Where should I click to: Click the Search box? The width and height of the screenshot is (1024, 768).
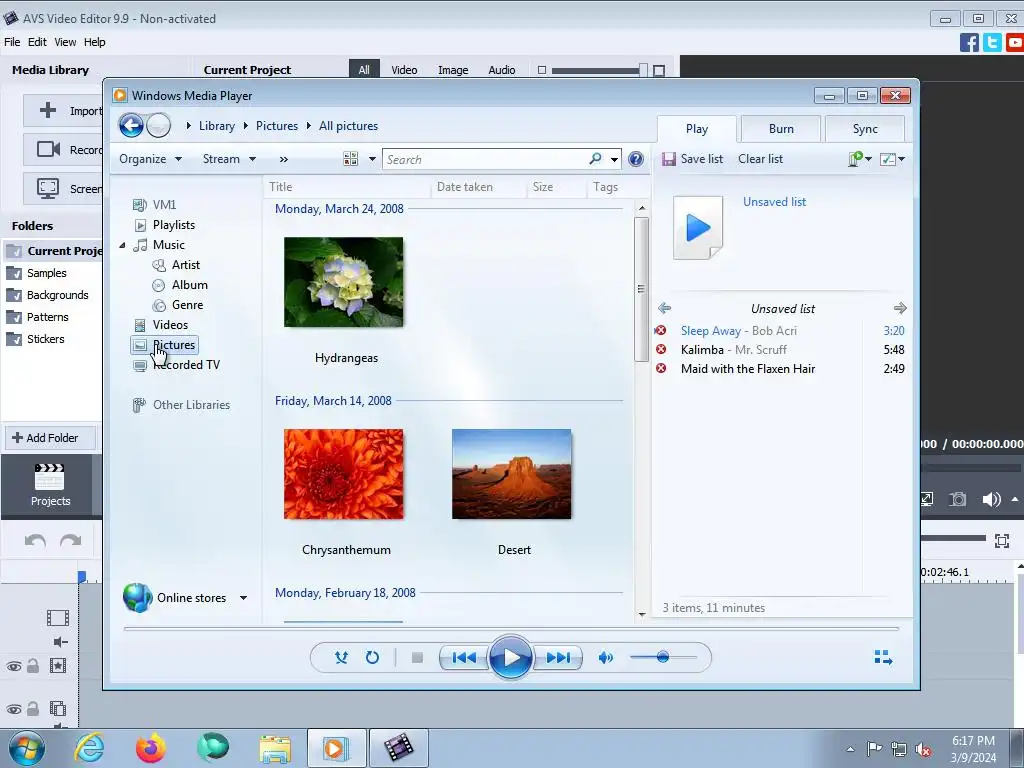tap(487, 159)
